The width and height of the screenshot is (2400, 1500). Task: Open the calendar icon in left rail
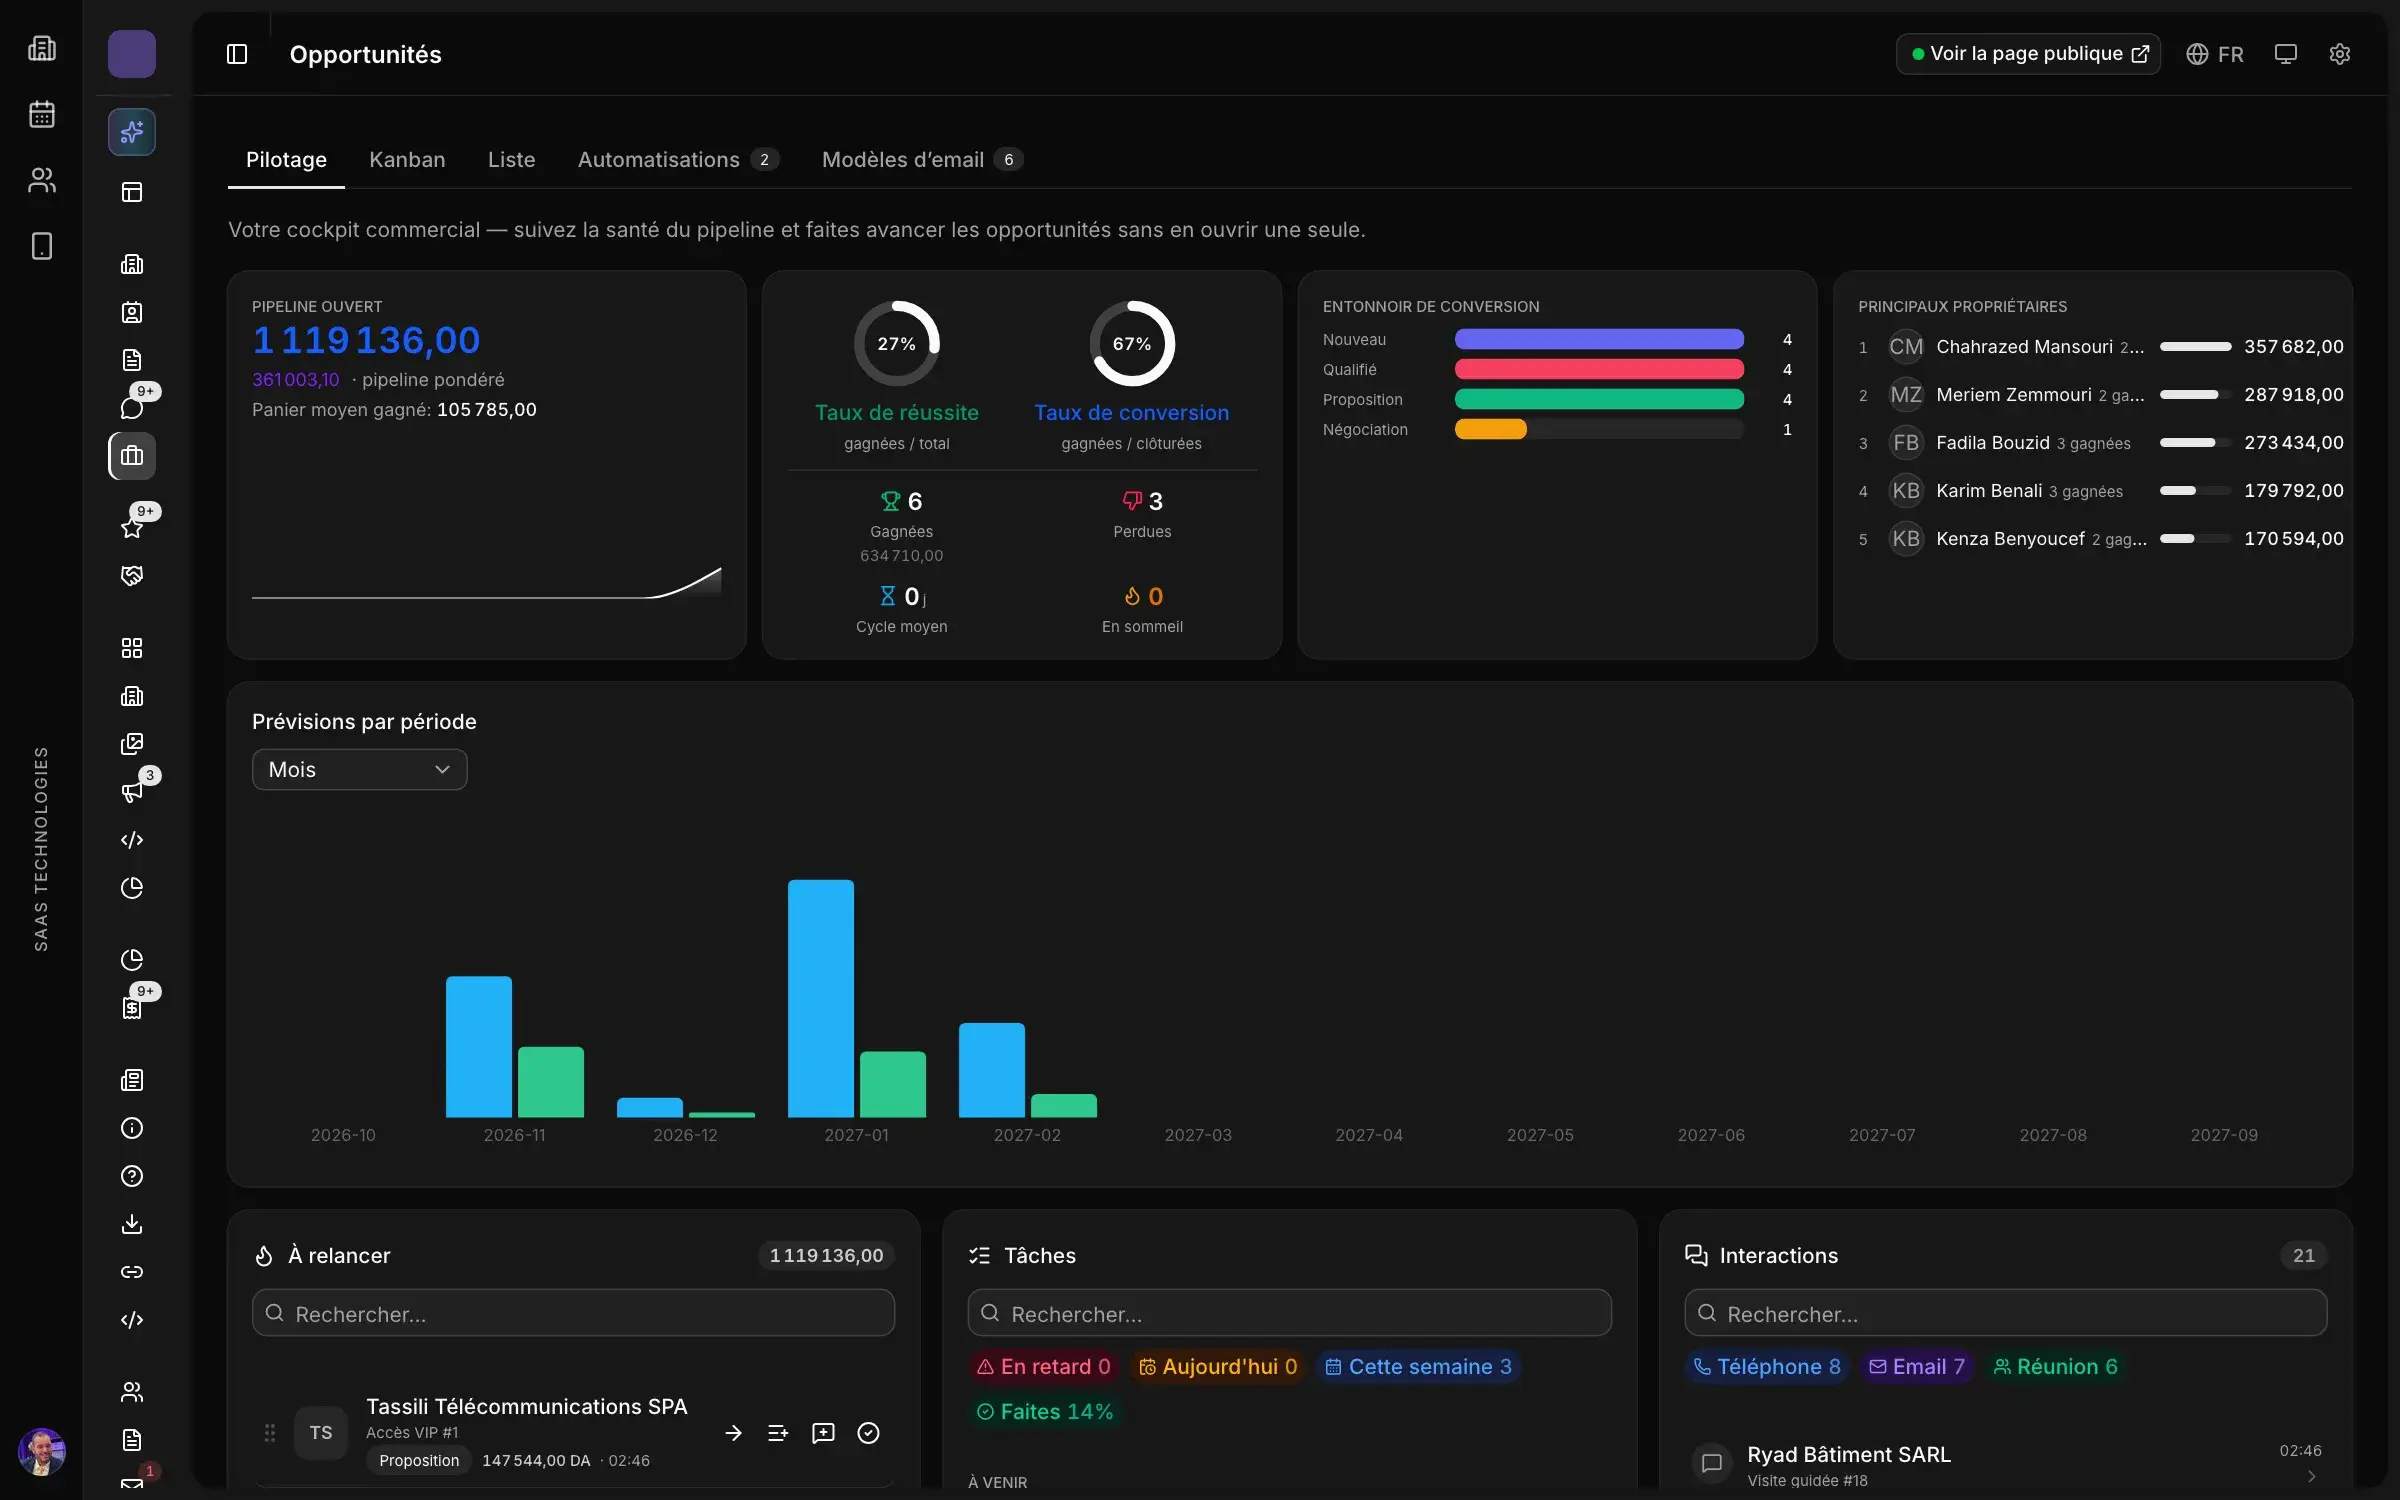42,114
